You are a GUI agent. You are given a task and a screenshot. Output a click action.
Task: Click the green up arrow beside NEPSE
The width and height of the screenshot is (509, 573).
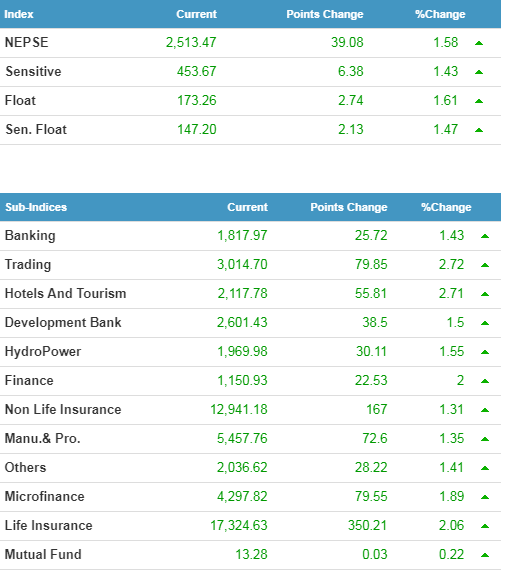479,43
